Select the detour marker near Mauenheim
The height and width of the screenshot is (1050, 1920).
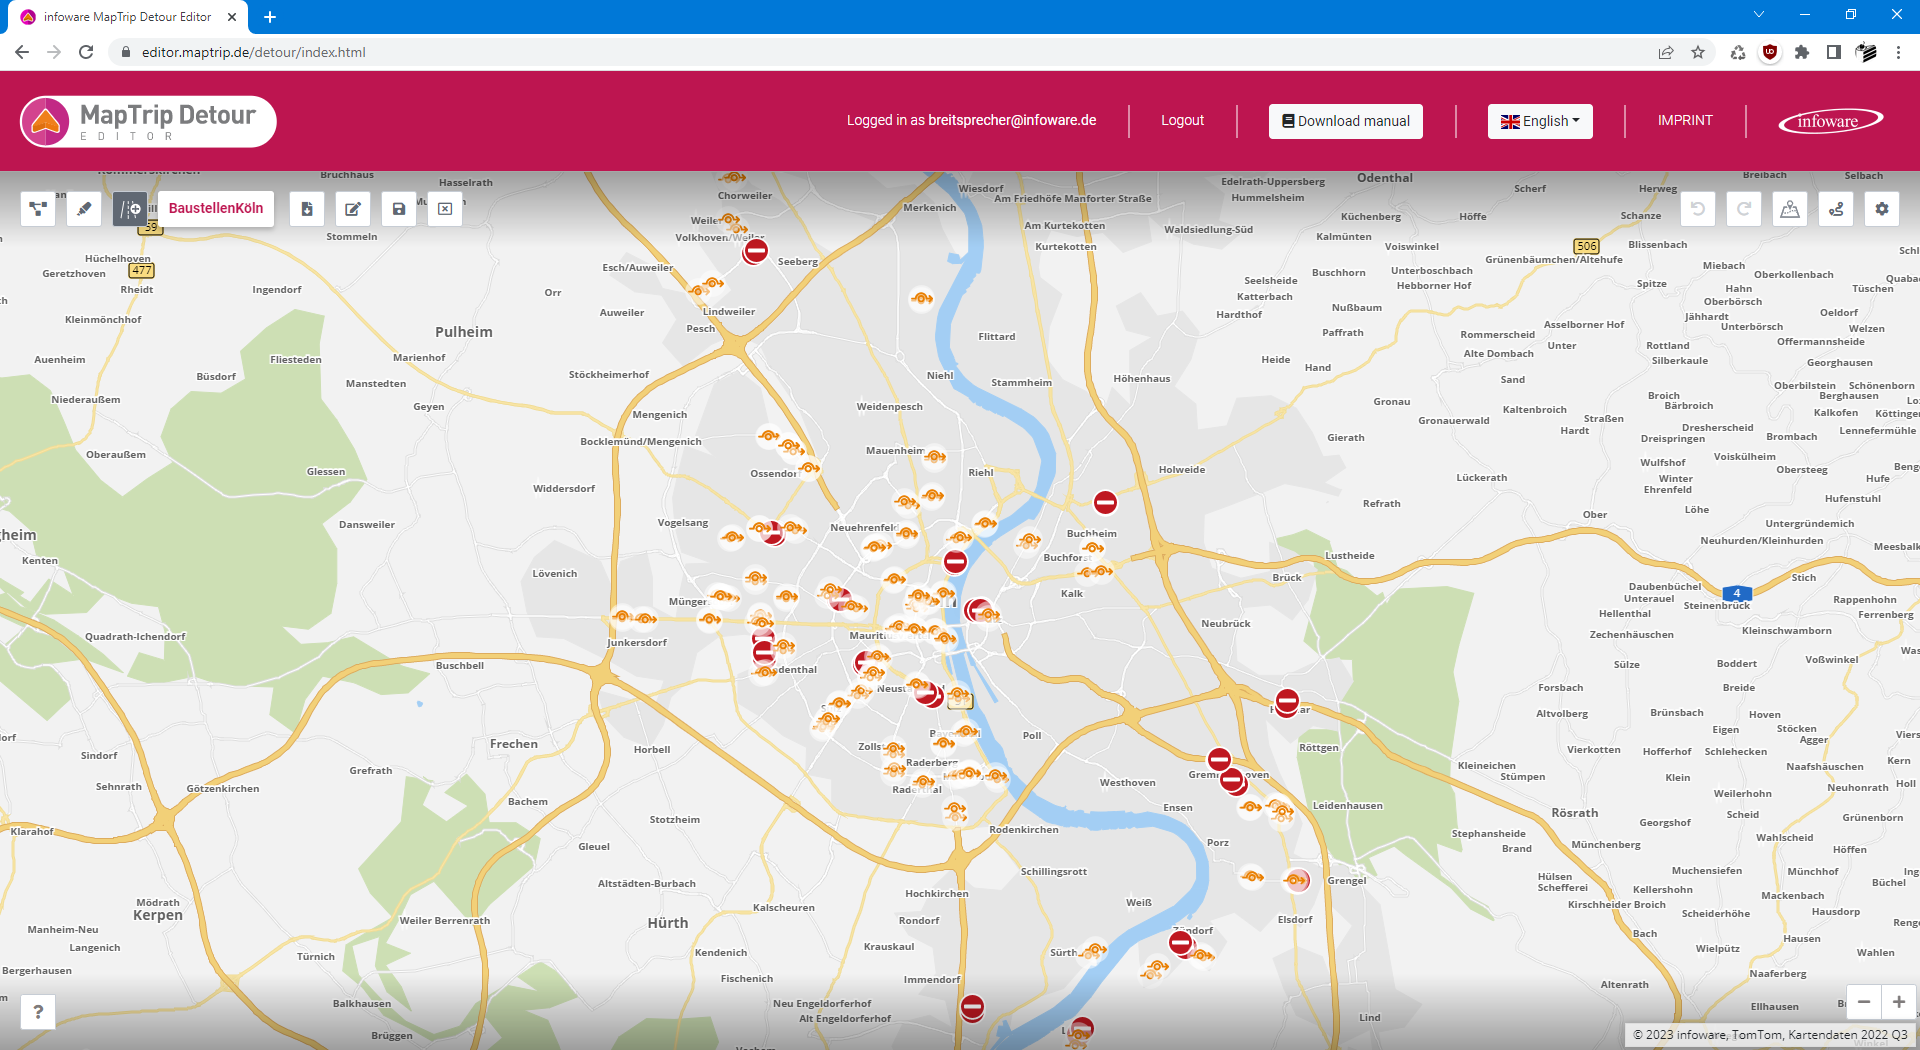[934, 457]
